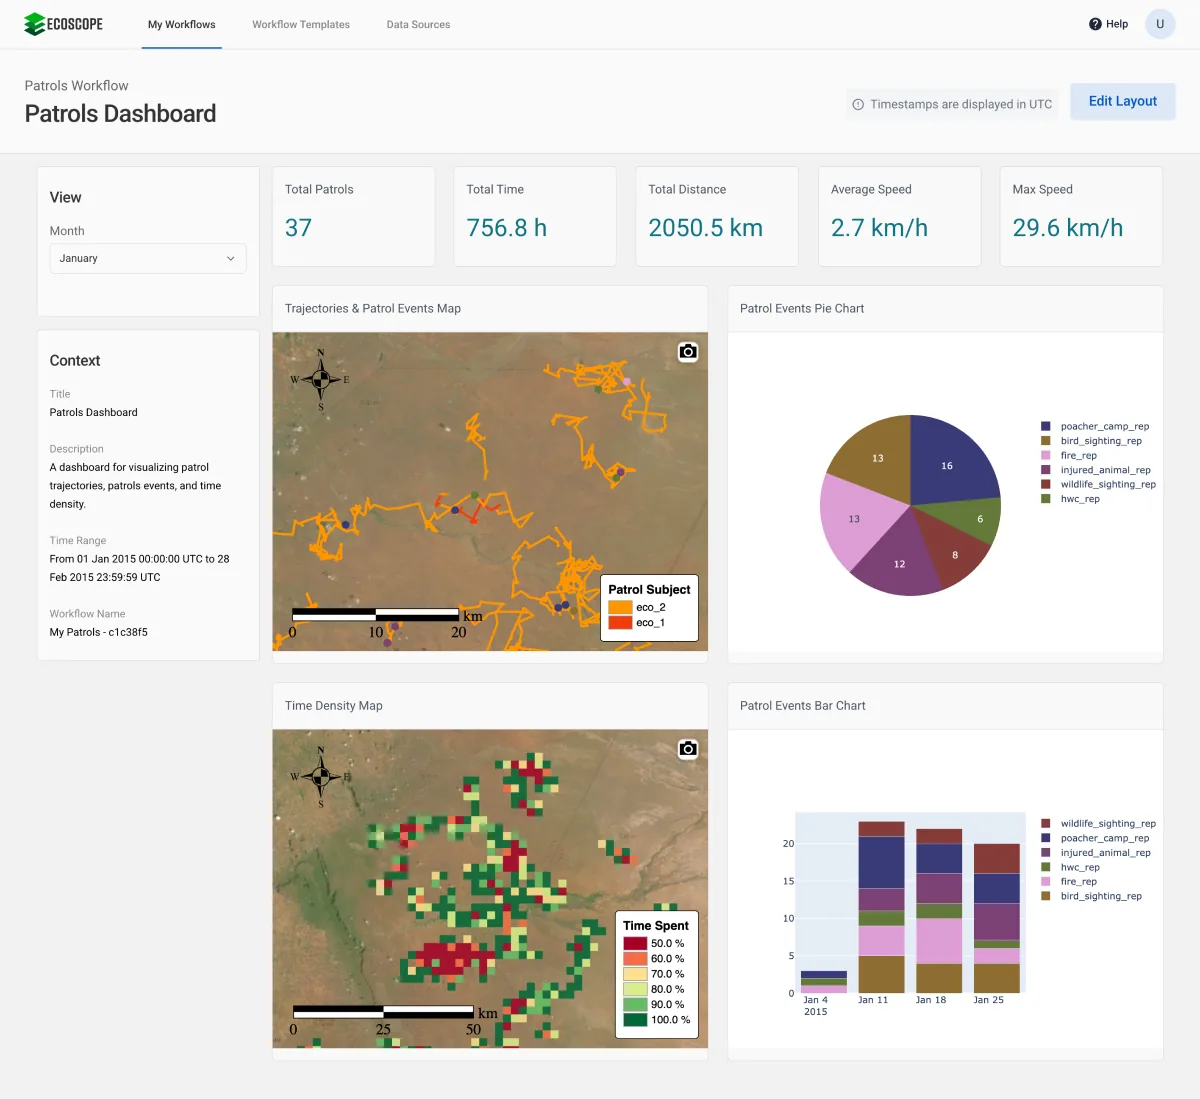Click the timestamps info icon
1200x1099 pixels.
pos(858,104)
